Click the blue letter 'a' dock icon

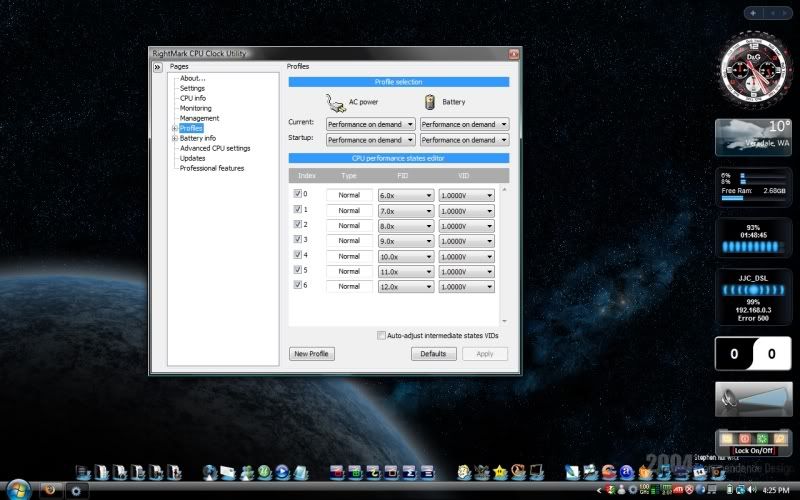[627, 472]
